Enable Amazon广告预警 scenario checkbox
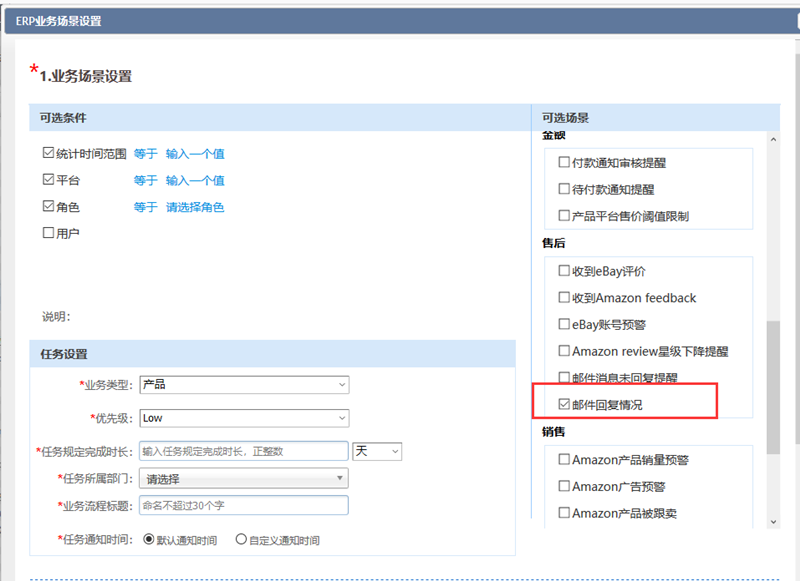 point(563,487)
